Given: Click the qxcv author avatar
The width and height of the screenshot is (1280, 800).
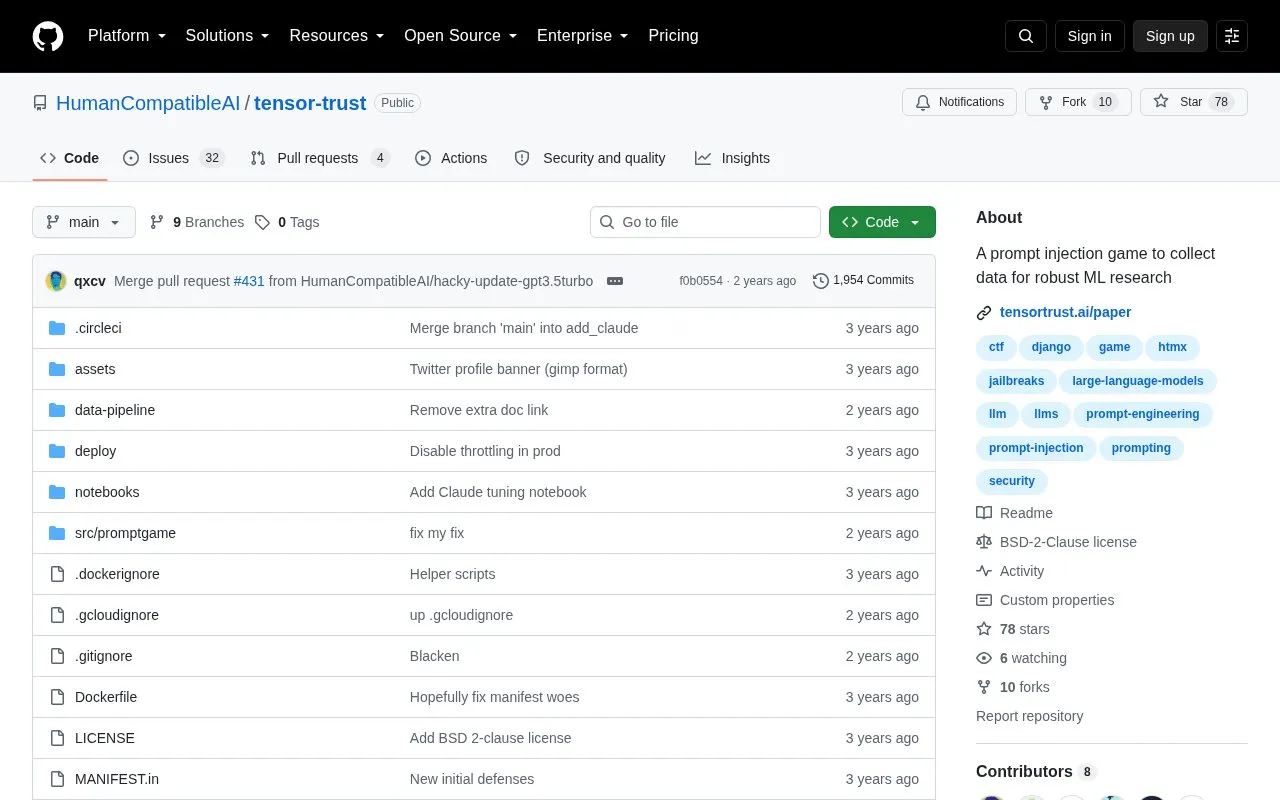Looking at the screenshot, I should [56, 281].
